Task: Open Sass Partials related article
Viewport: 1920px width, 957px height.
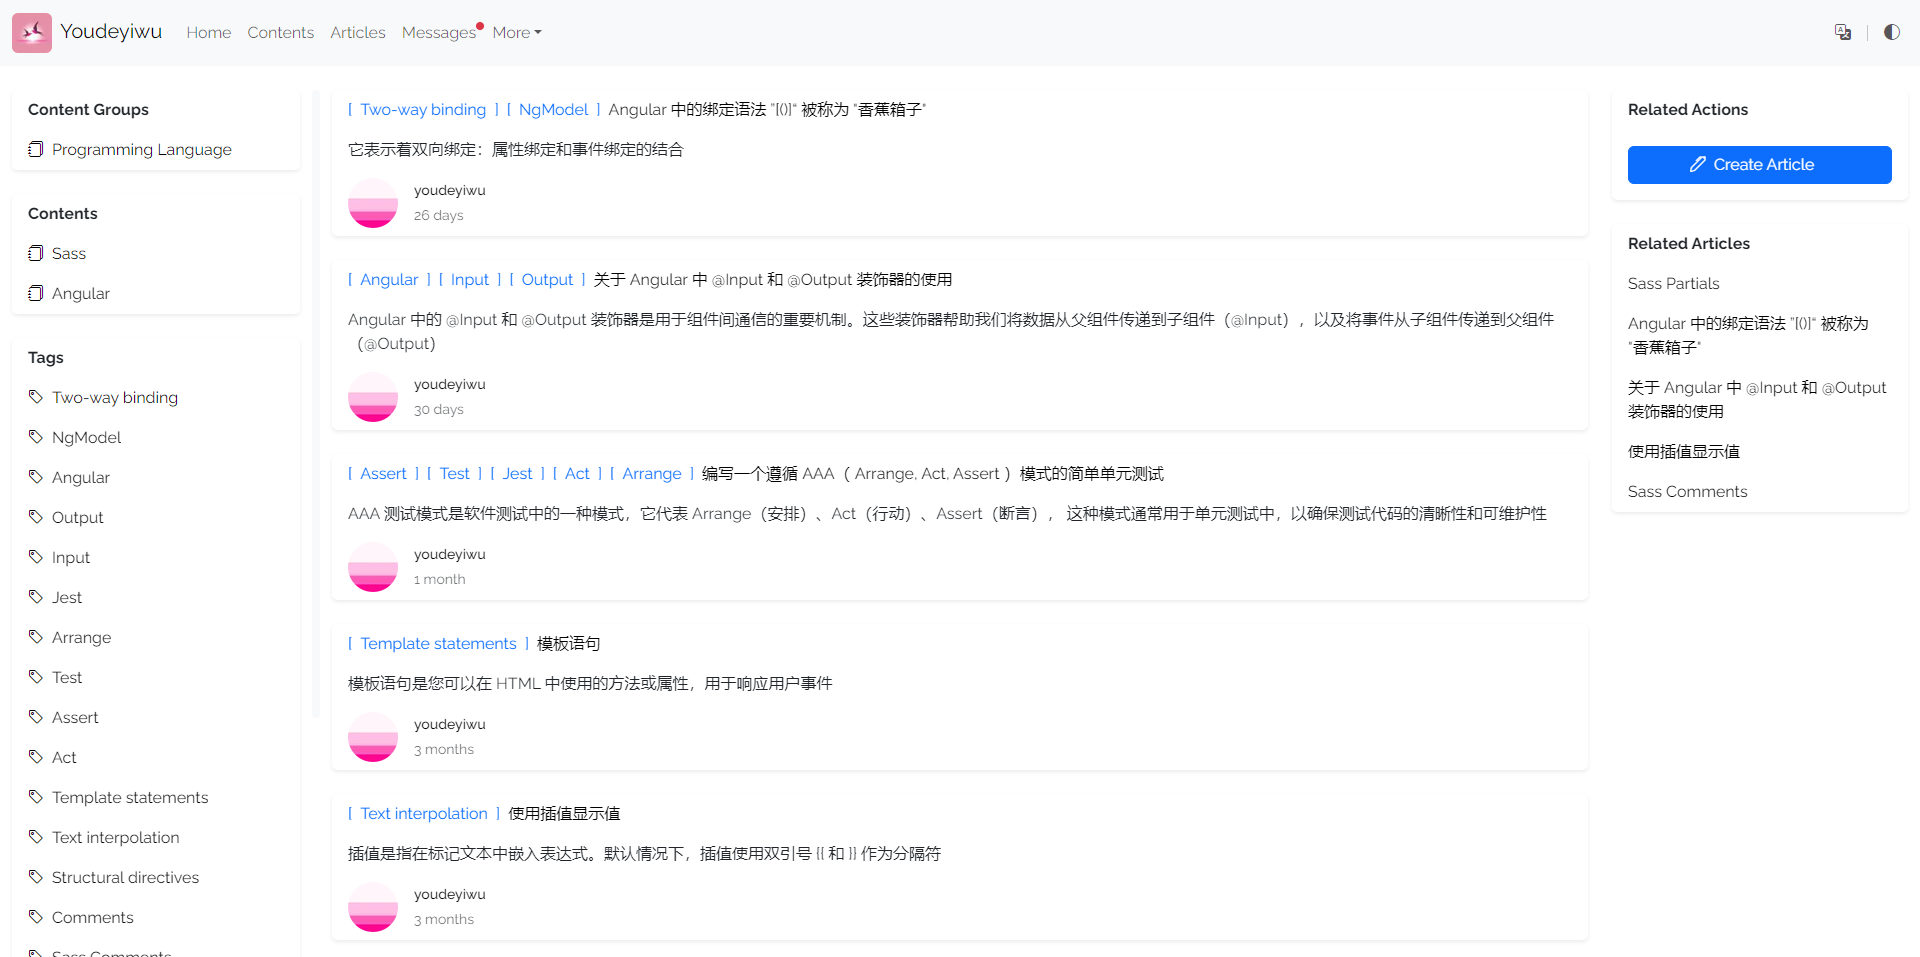Action: [x=1673, y=283]
